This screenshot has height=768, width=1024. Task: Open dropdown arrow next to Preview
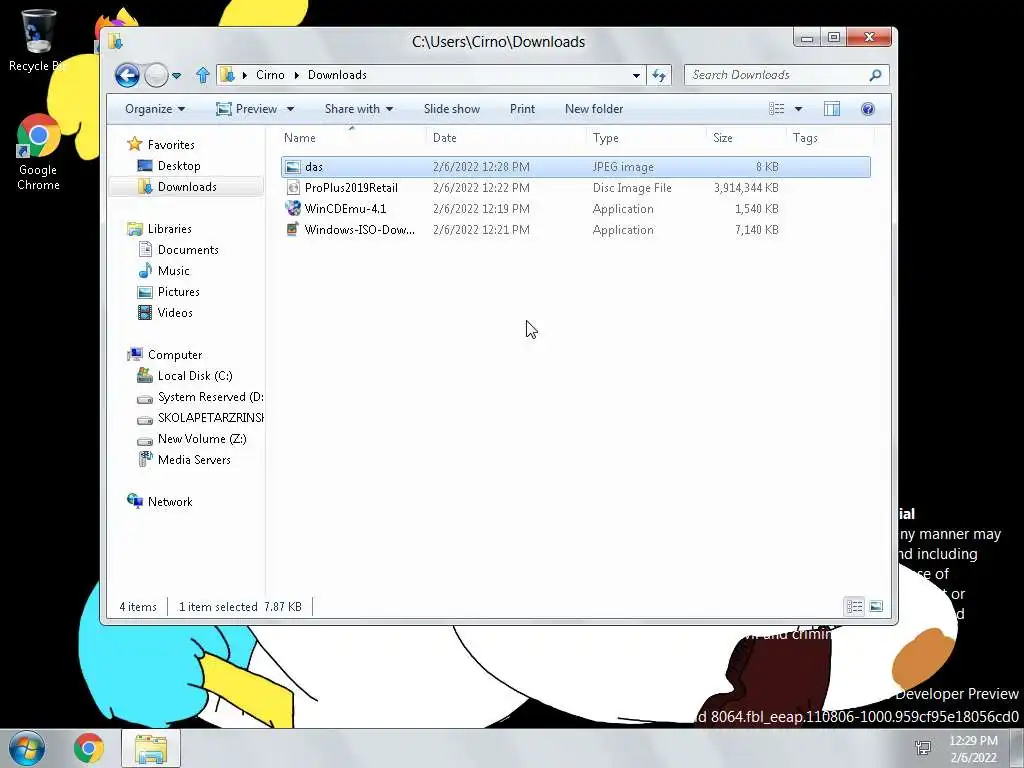point(291,109)
